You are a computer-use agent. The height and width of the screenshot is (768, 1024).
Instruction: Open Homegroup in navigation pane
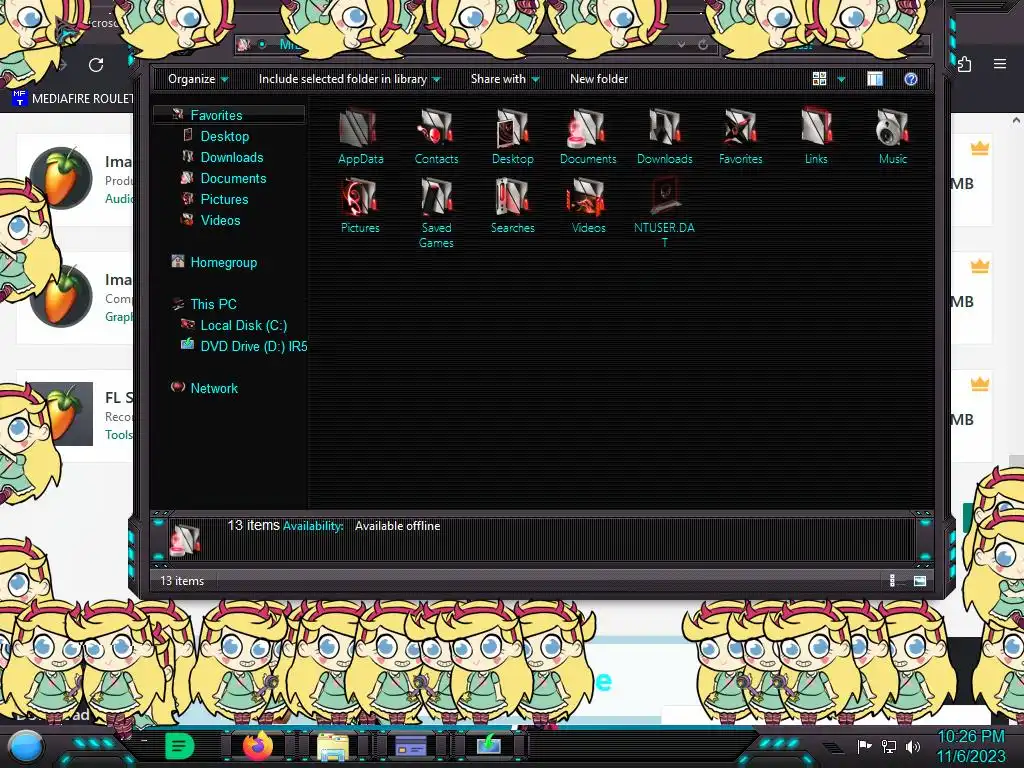pos(223,262)
